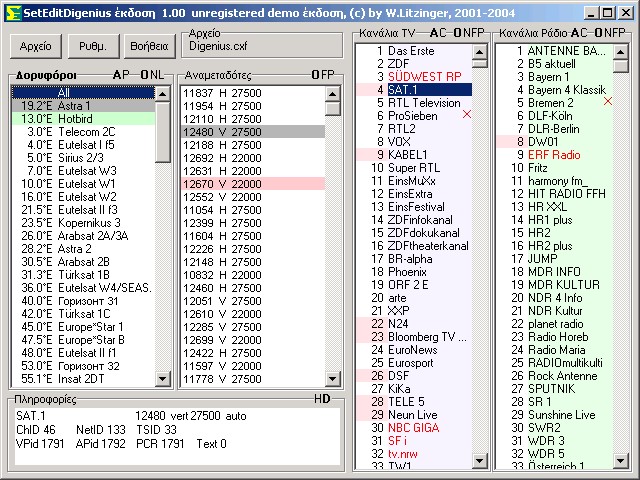Open the Αρχείο file menu button

click(35, 46)
